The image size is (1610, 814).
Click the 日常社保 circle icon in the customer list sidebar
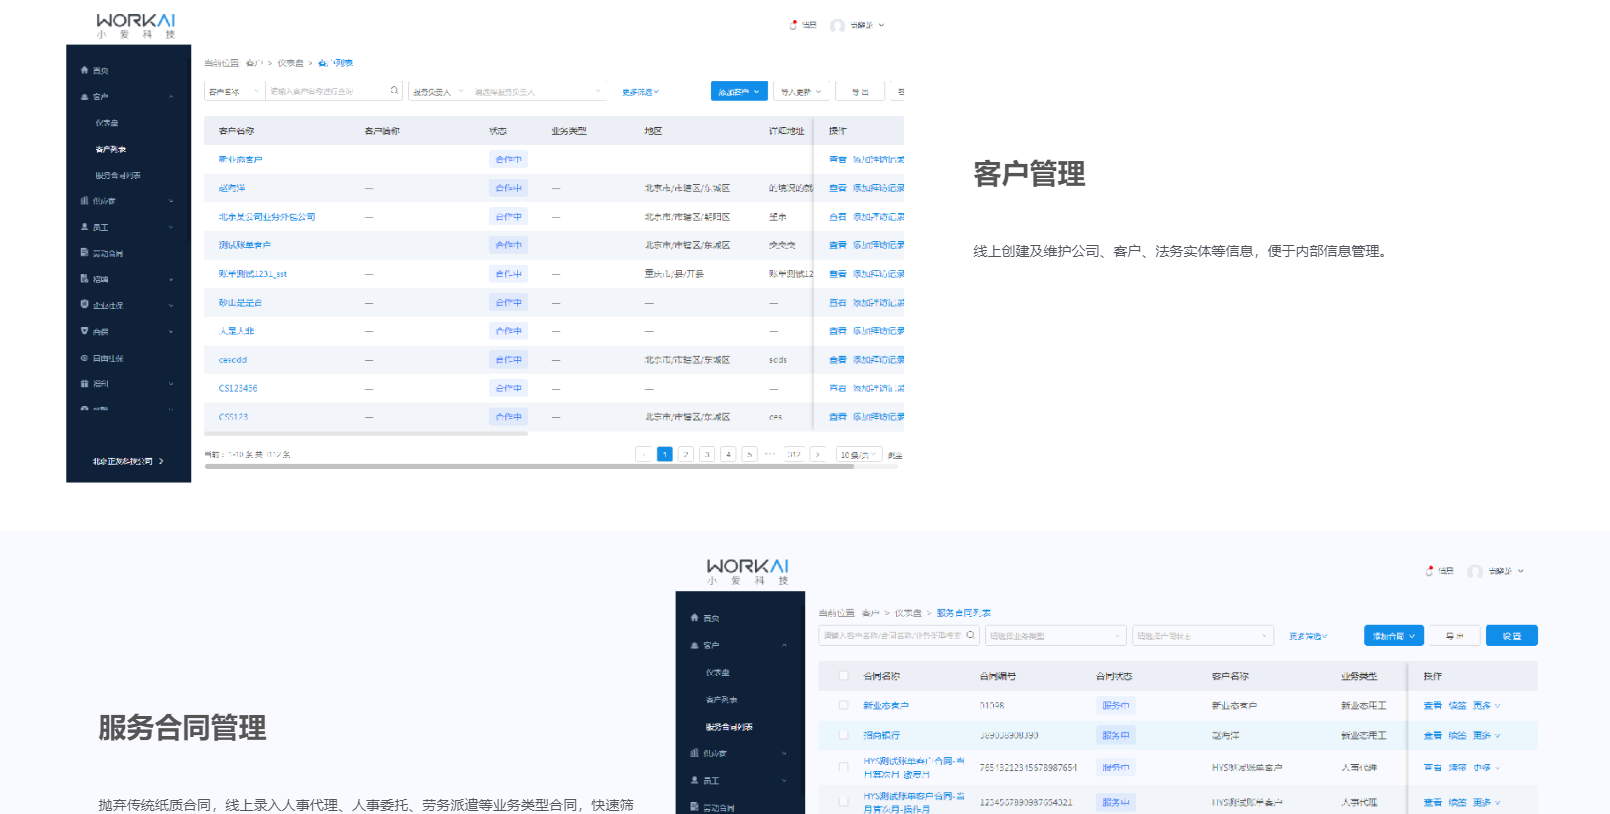[84, 357]
